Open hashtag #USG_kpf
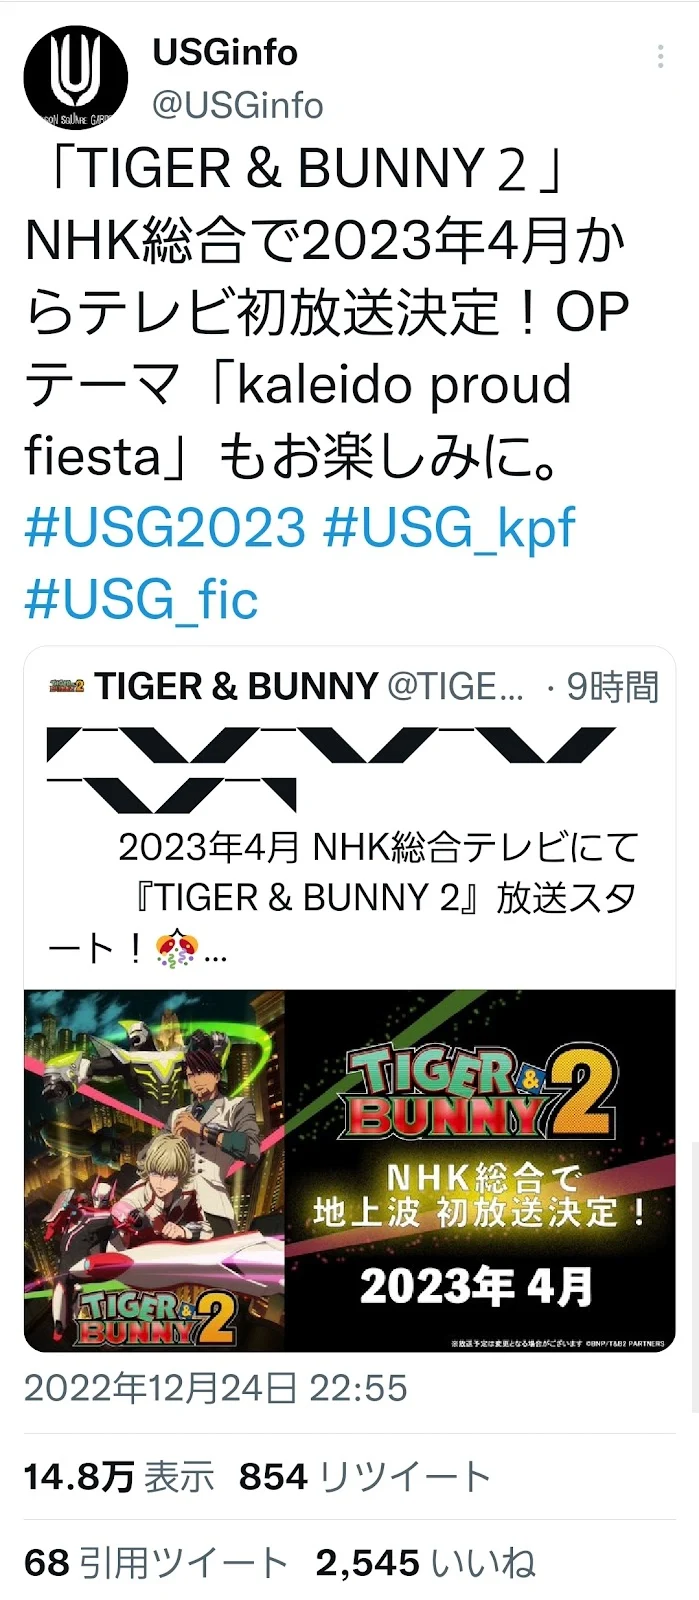Image resolution: width=699 pixels, height=1600 pixels. tap(449, 527)
